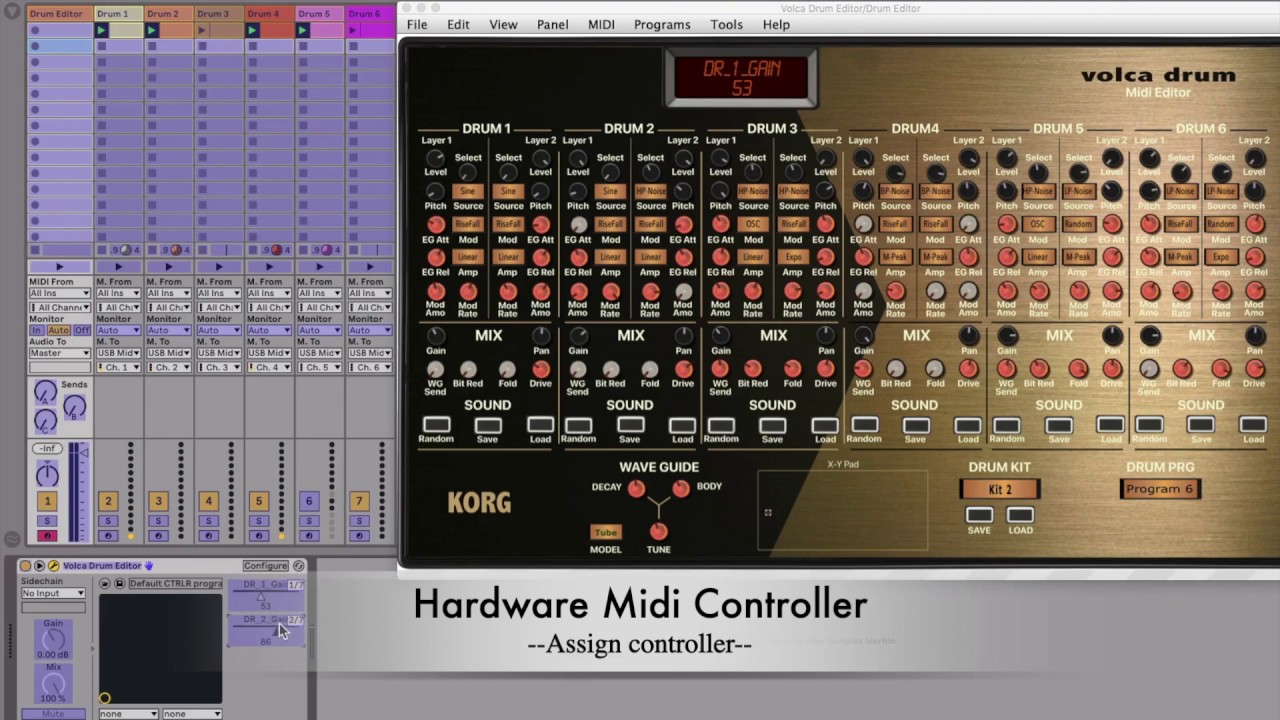
Task: Open the Tools menu
Action: [726, 24]
